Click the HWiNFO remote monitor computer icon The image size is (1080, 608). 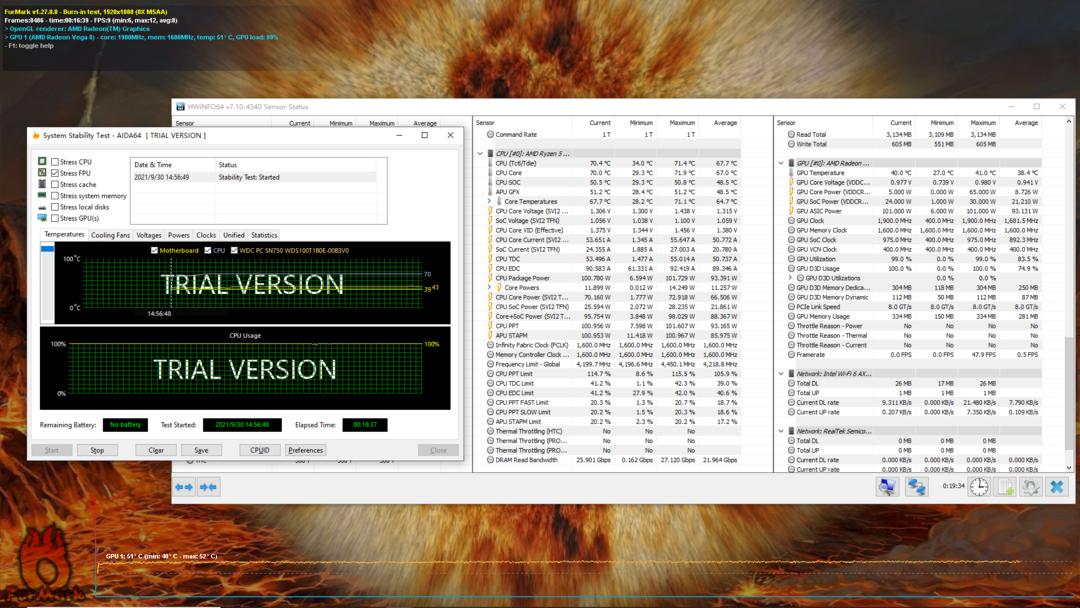[x=887, y=487]
